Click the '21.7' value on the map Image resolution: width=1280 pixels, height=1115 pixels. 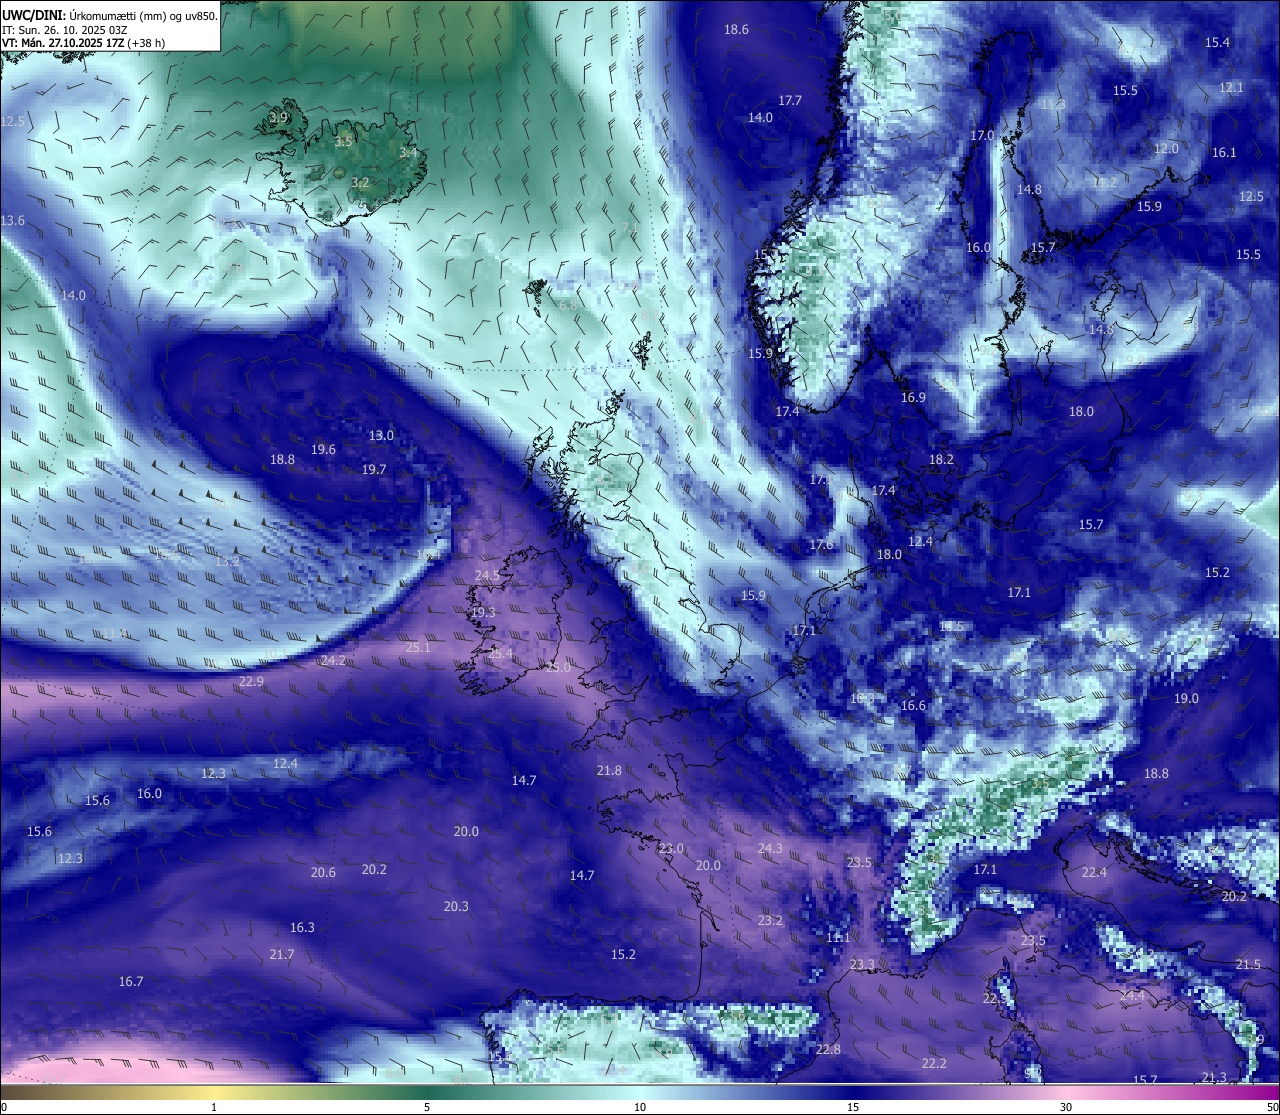point(282,955)
